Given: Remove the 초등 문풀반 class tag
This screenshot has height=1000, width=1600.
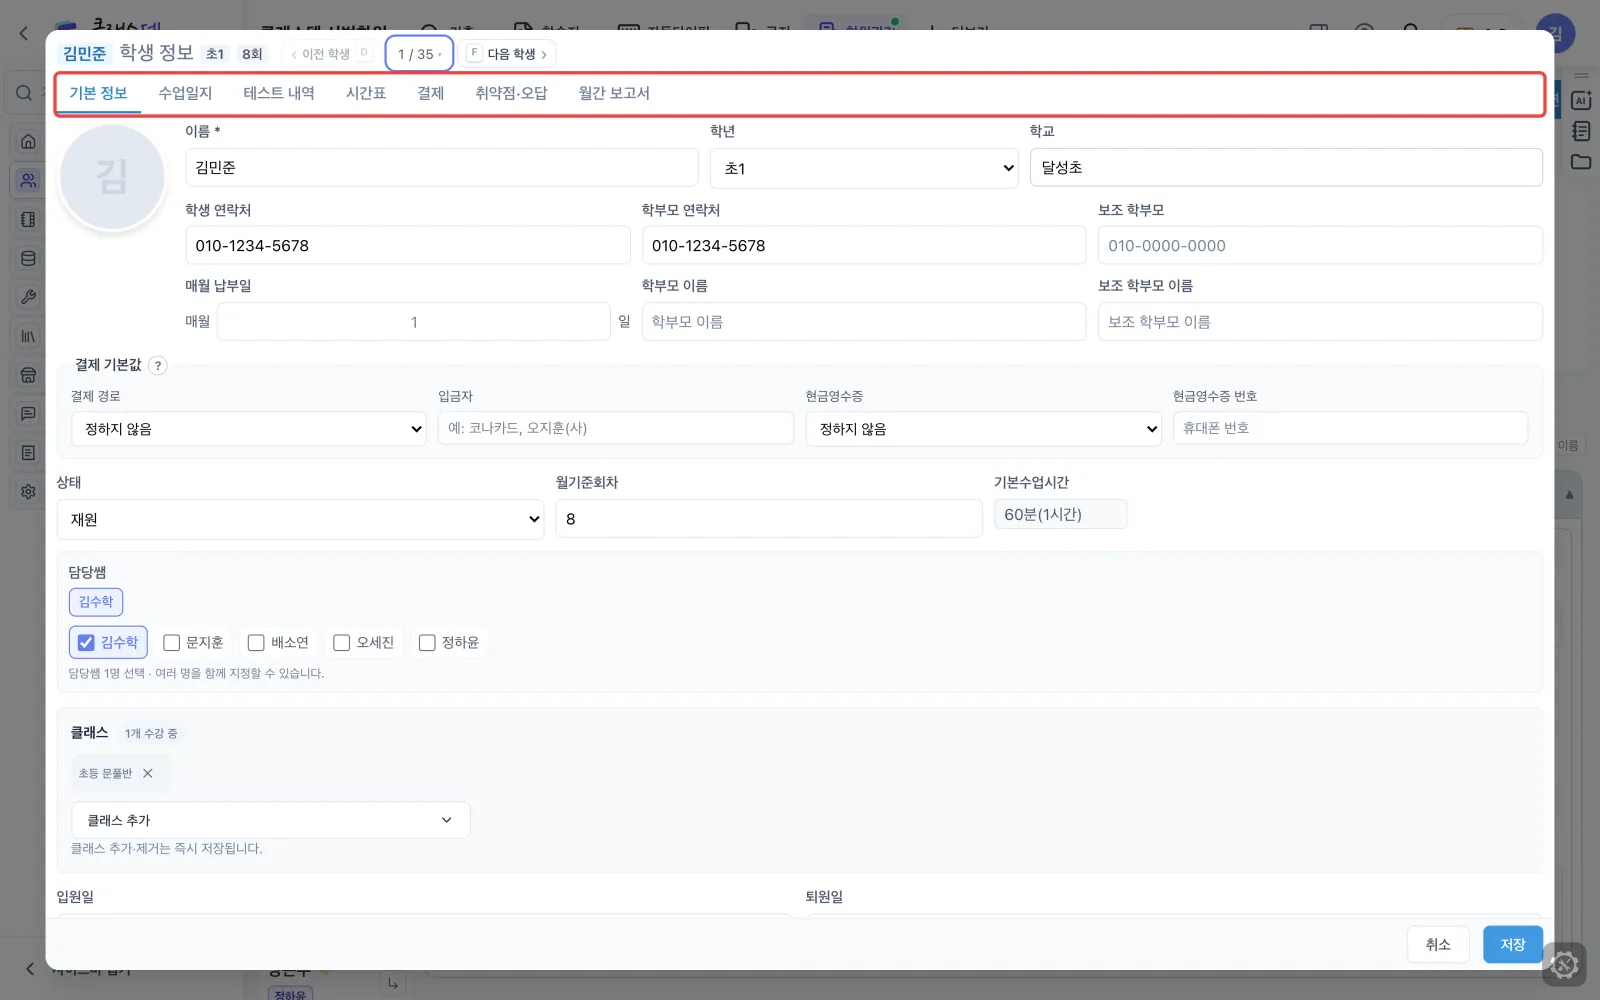Looking at the screenshot, I should pyautogui.click(x=148, y=773).
